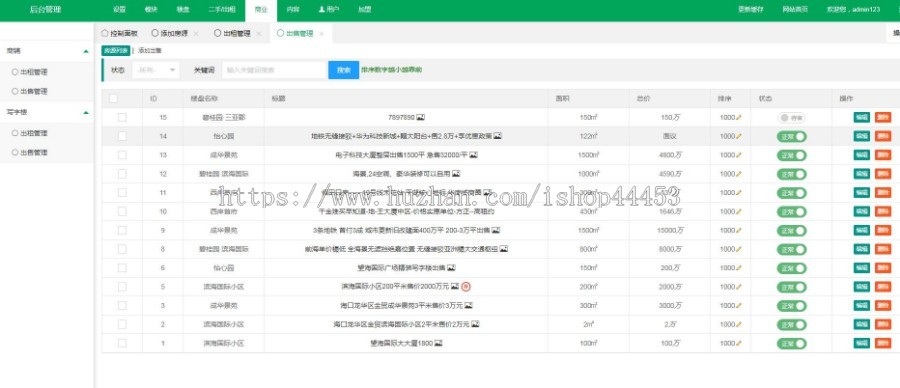900x388 pixels.
Task: Close the 添加房源 tab
Action: coord(196,34)
